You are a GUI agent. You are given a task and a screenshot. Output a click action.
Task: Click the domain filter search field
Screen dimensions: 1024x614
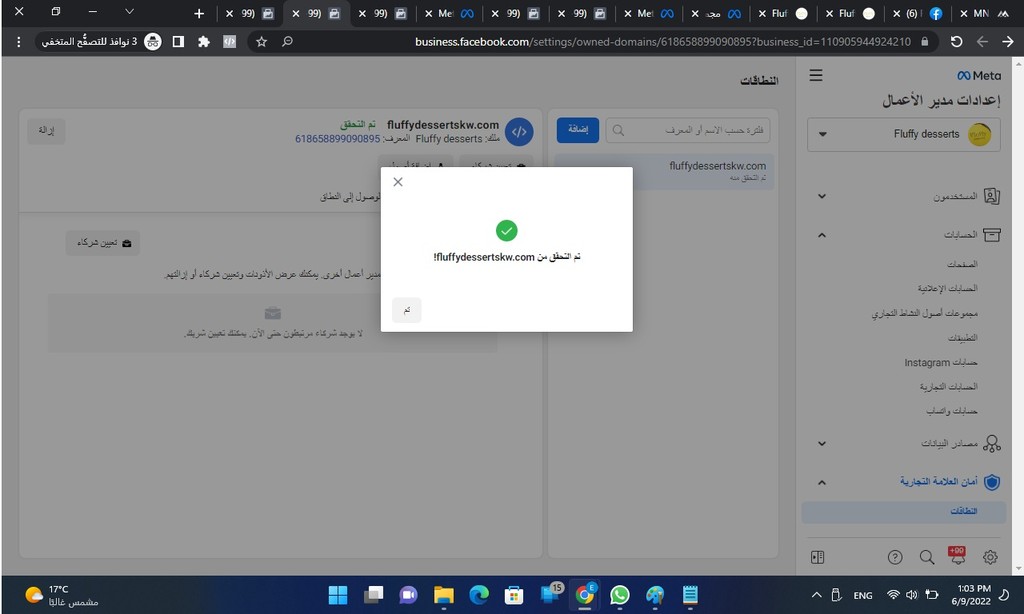pos(688,130)
